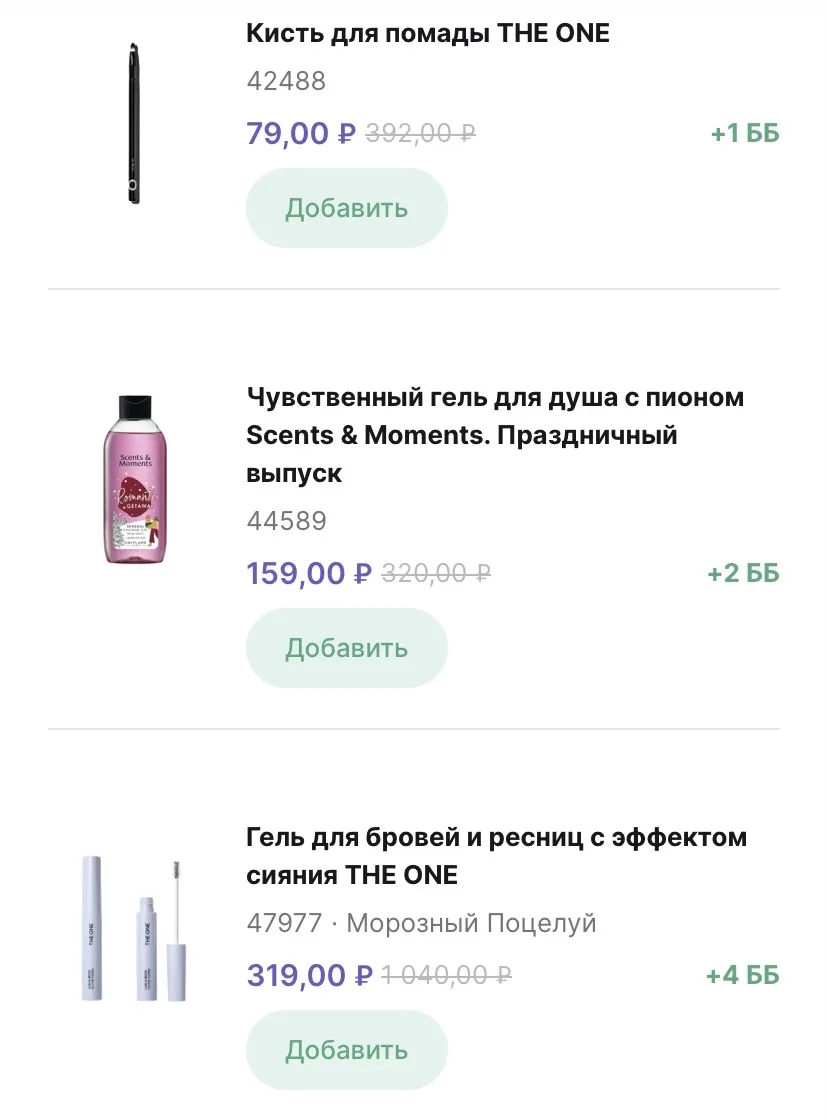Select product code 44589
Image resolution: width=827 pixels, height=1119 pixels.
[286, 522]
